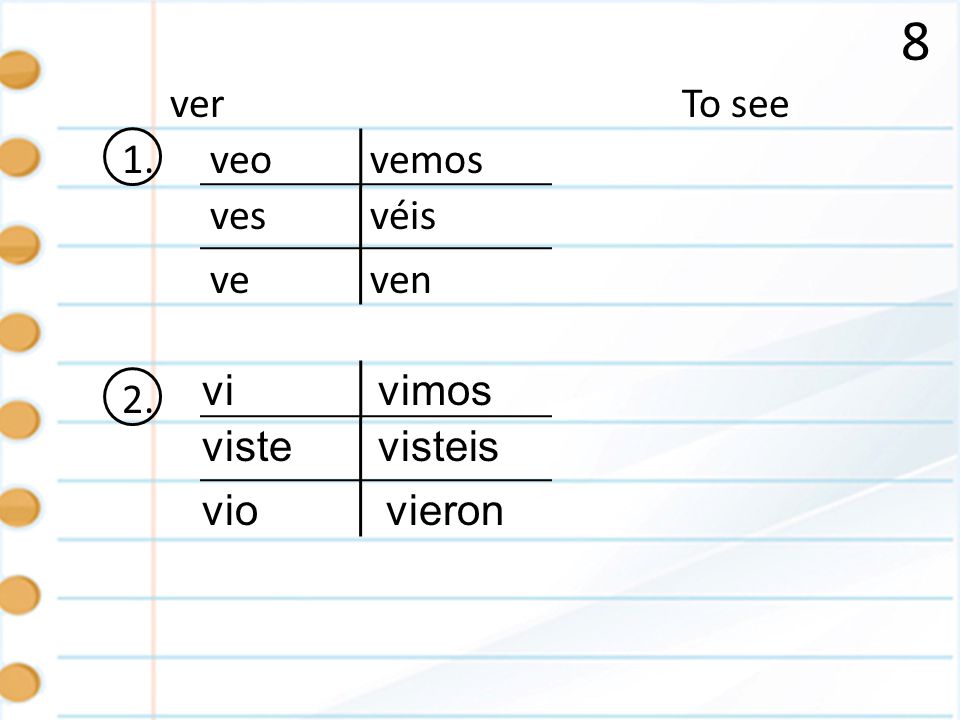960x720 pixels.
Task: Click the slide number 8
Action: tap(915, 42)
